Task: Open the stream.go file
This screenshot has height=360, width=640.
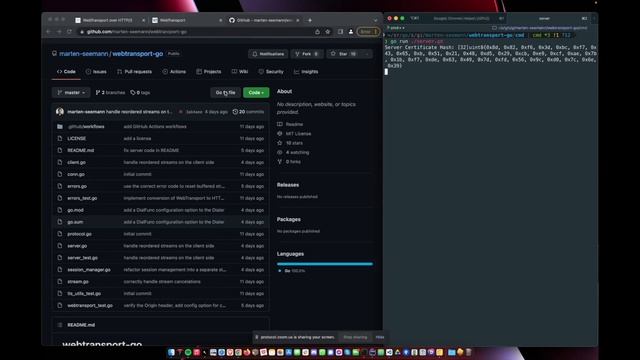Action: coord(78,282)
